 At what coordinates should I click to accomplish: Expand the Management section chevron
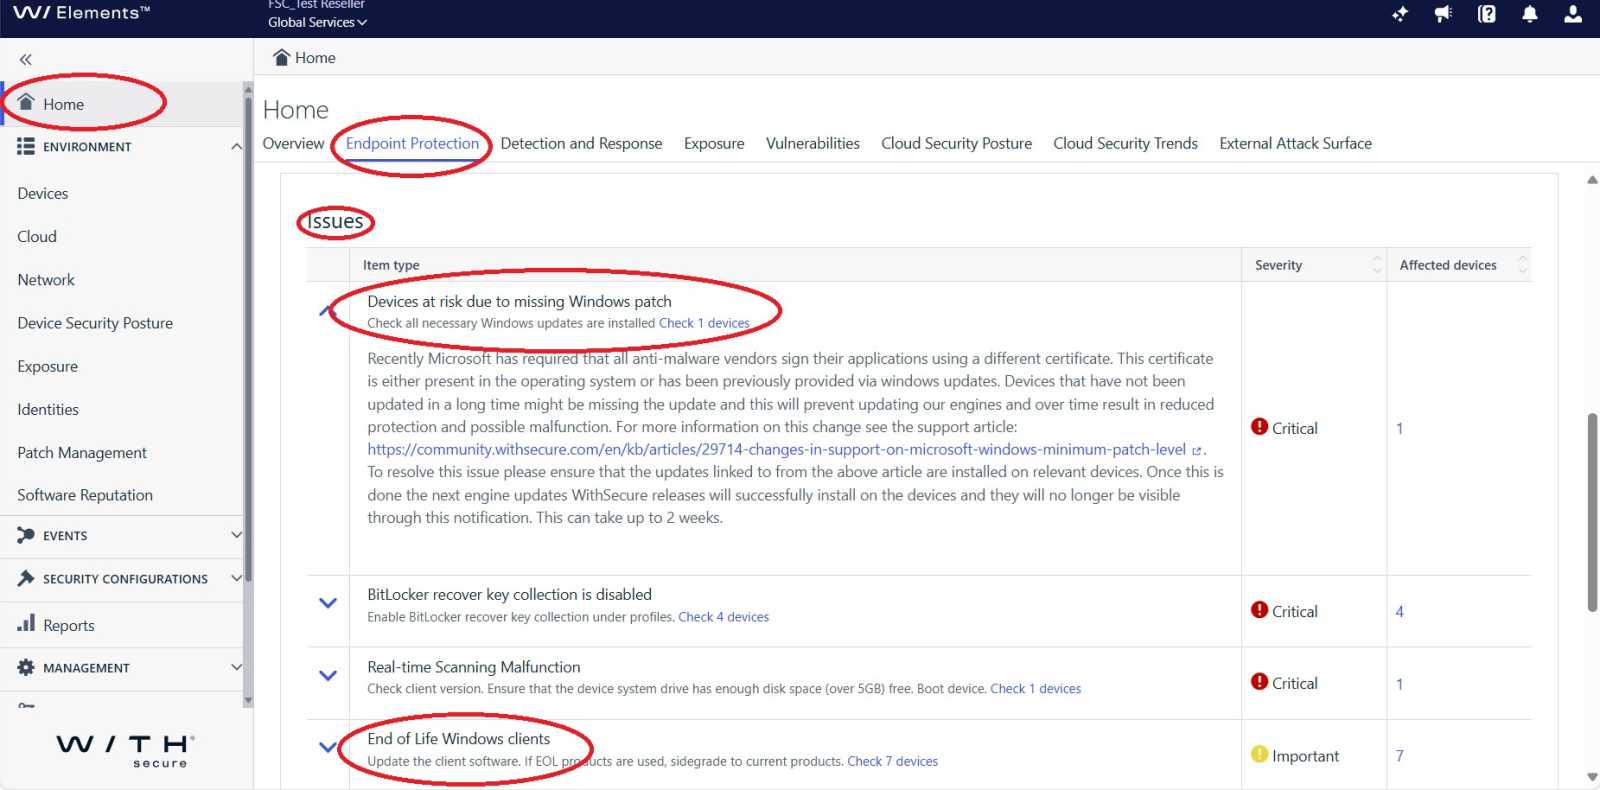tap(236, 667)
